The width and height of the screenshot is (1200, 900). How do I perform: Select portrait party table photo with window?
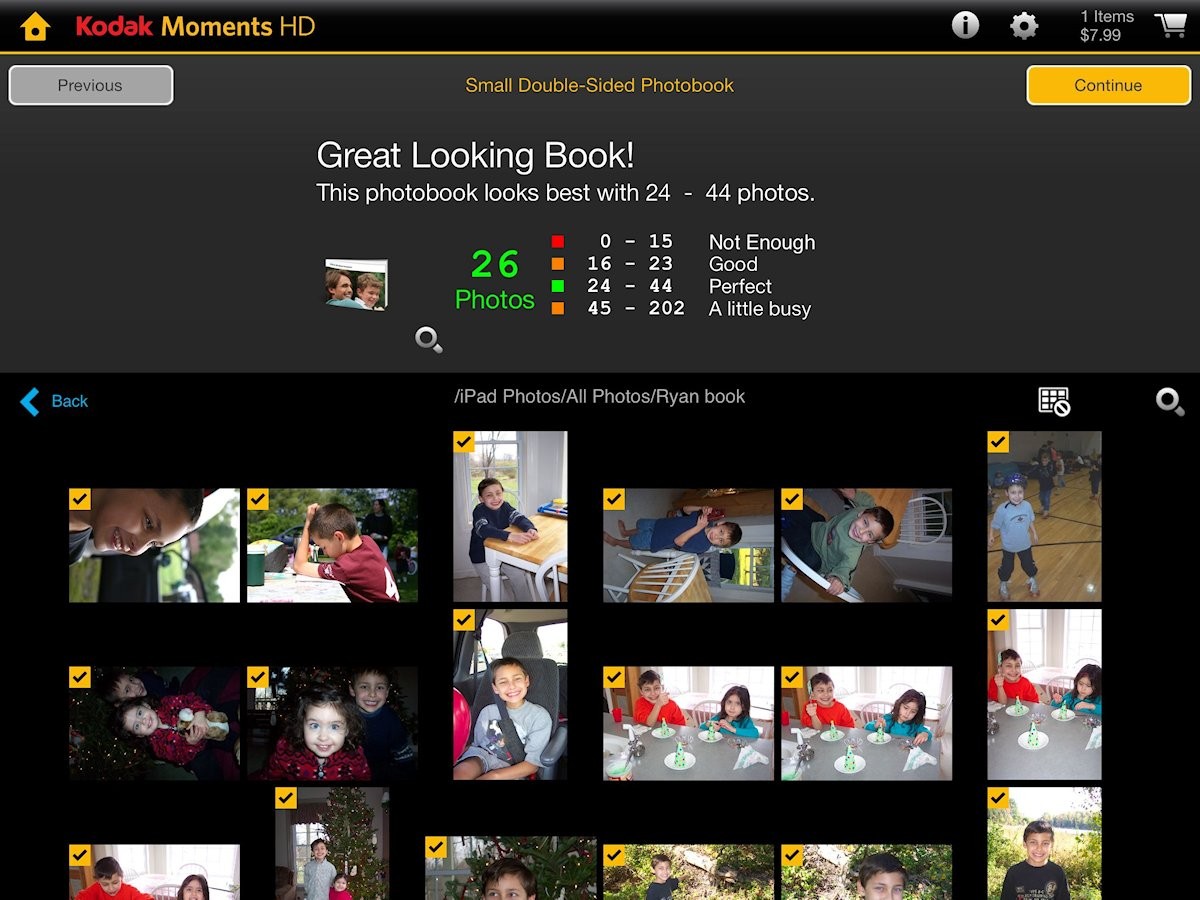[x=1044, y=694]
